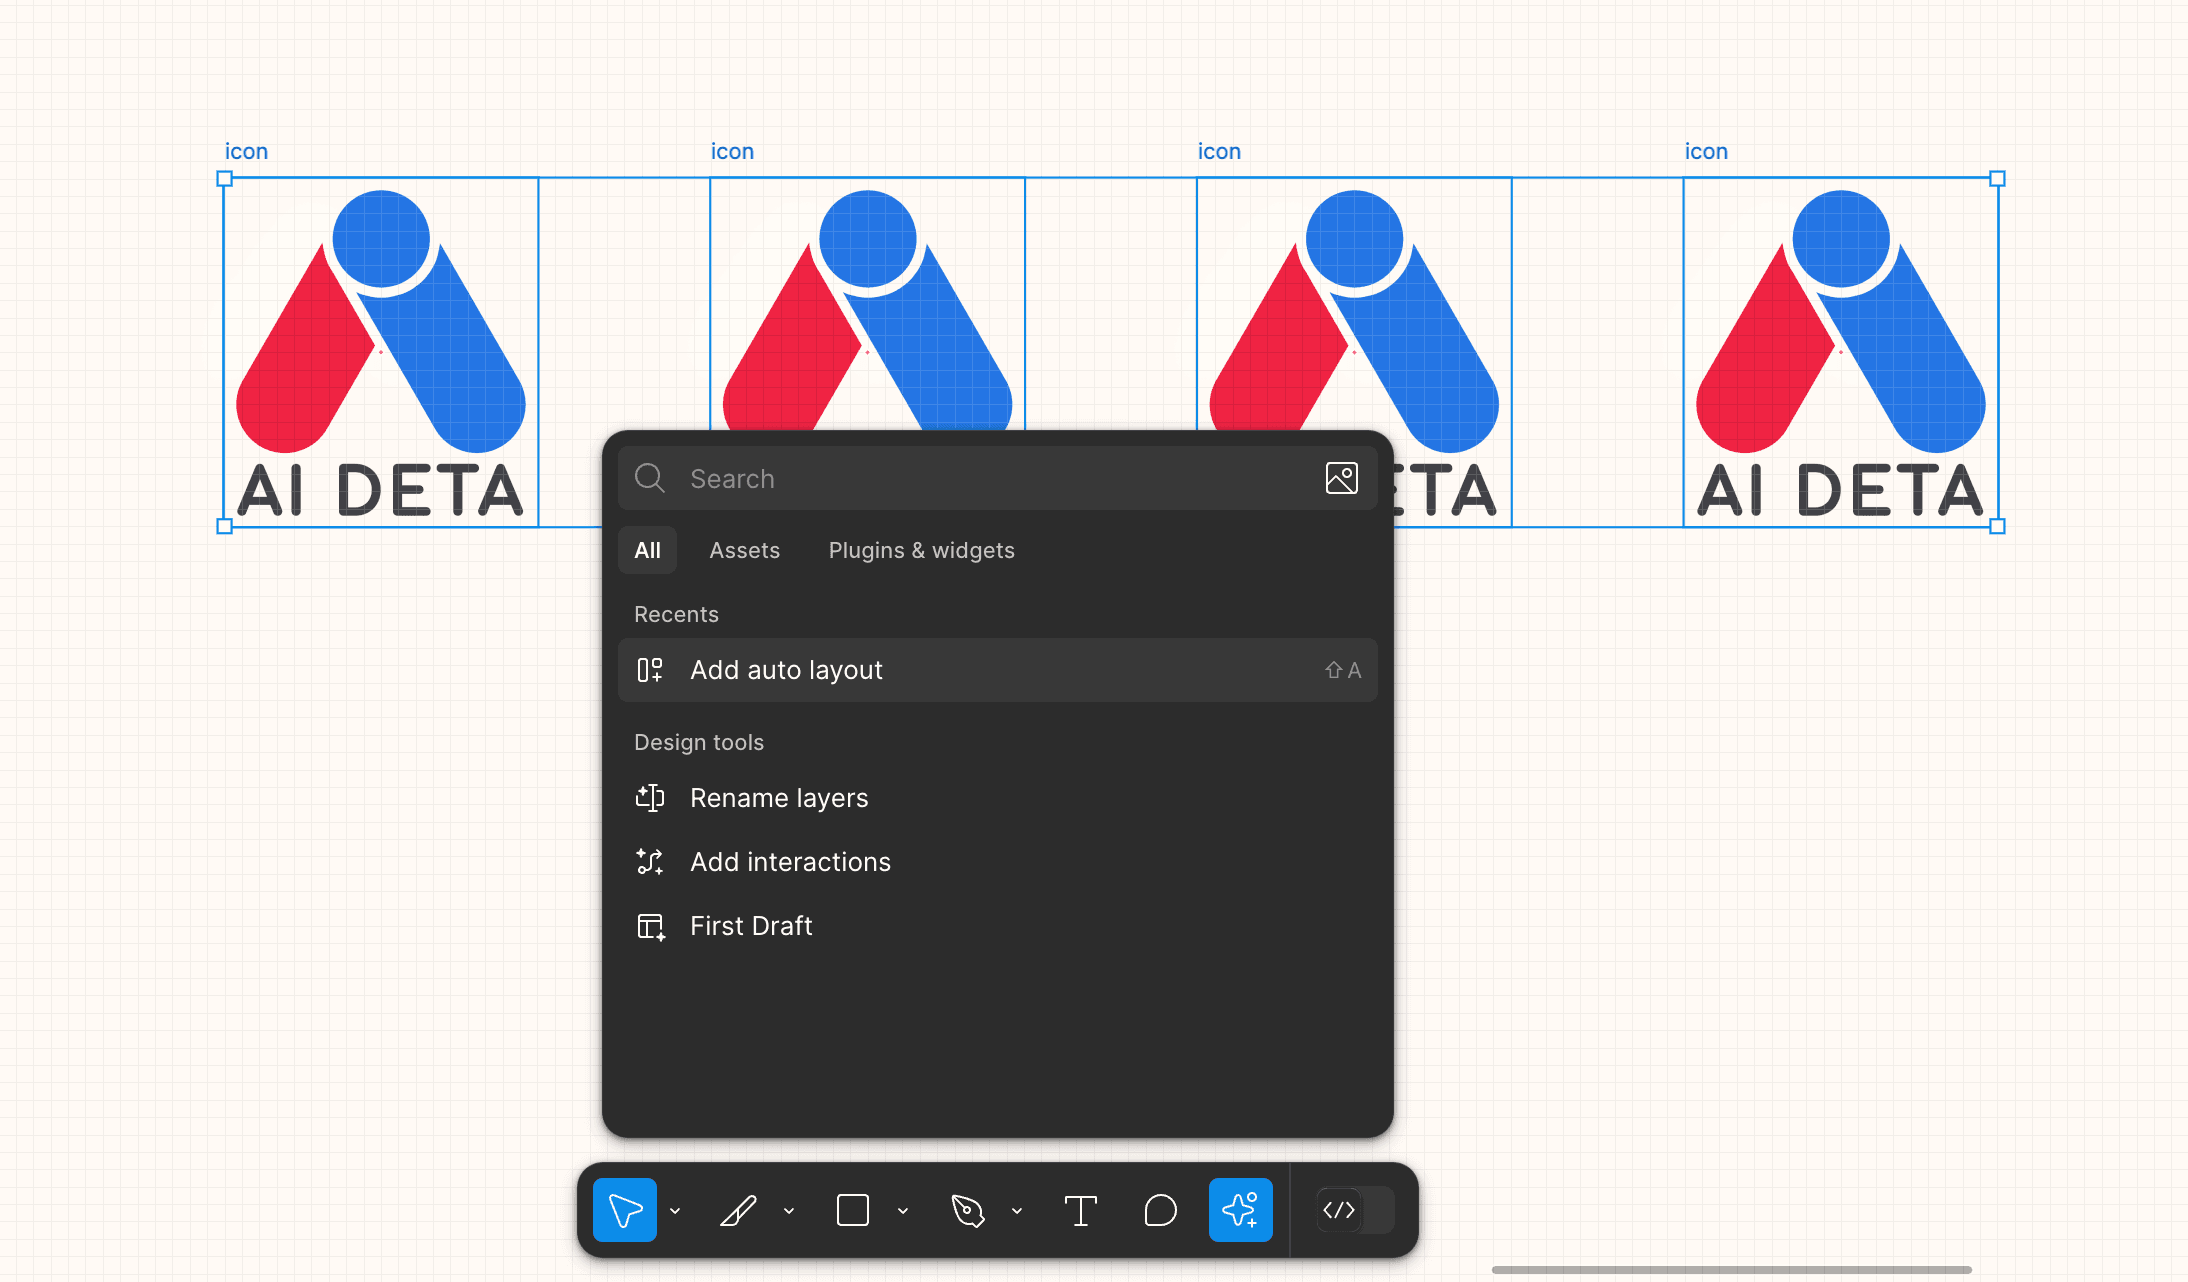Image resolution: width=2188 pixels, height=1282 pixels.
Task: Click the fourth icon frame label
Action: point(1706,151)
